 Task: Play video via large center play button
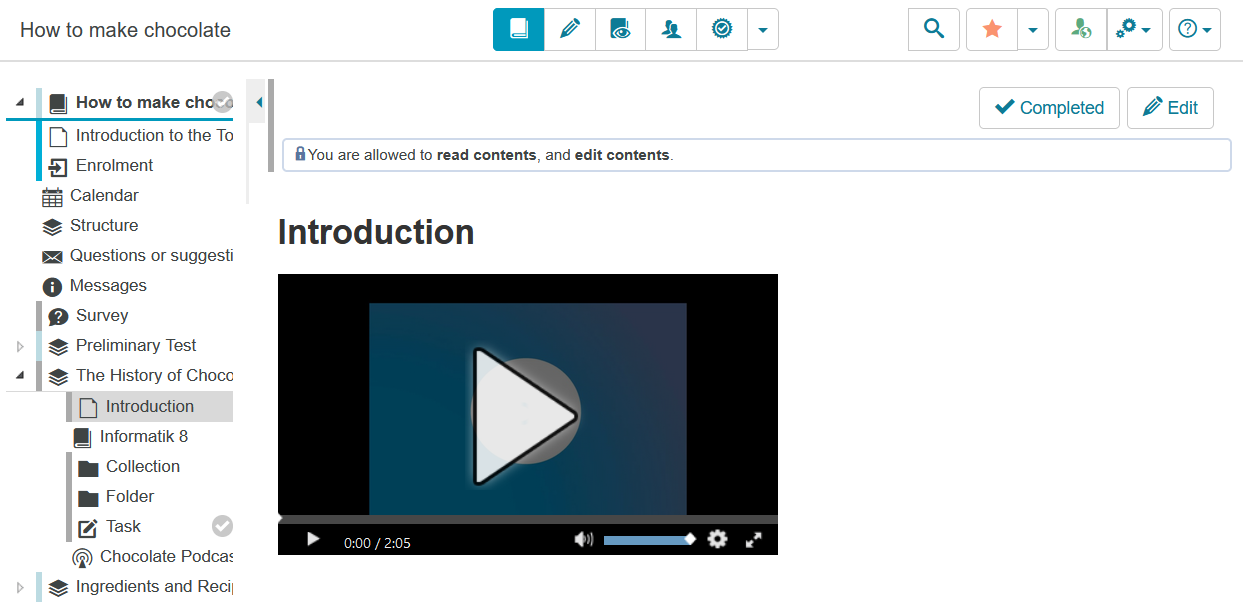pos(525,415)
